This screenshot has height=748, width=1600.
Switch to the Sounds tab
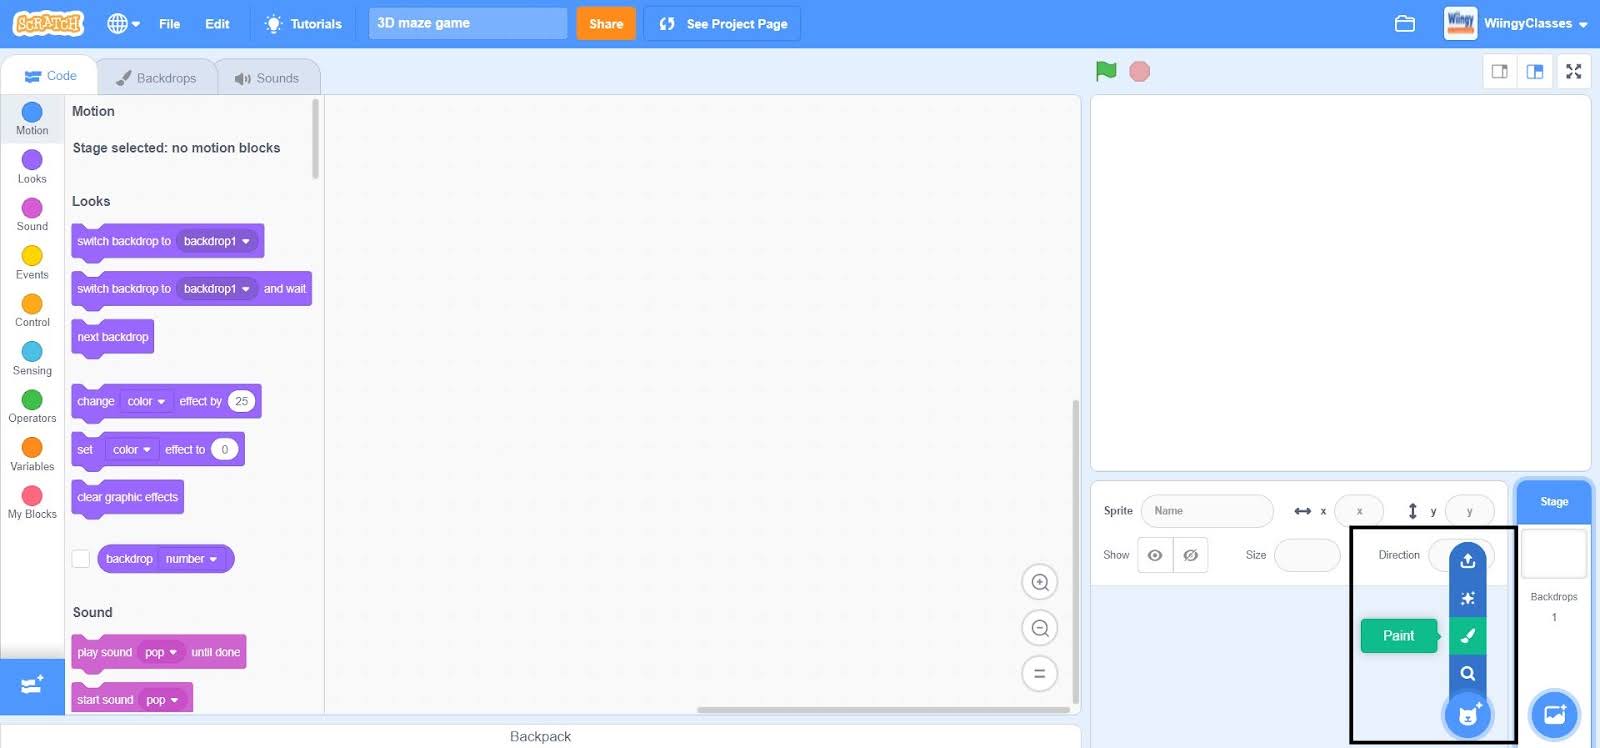[x=267, y=77]
